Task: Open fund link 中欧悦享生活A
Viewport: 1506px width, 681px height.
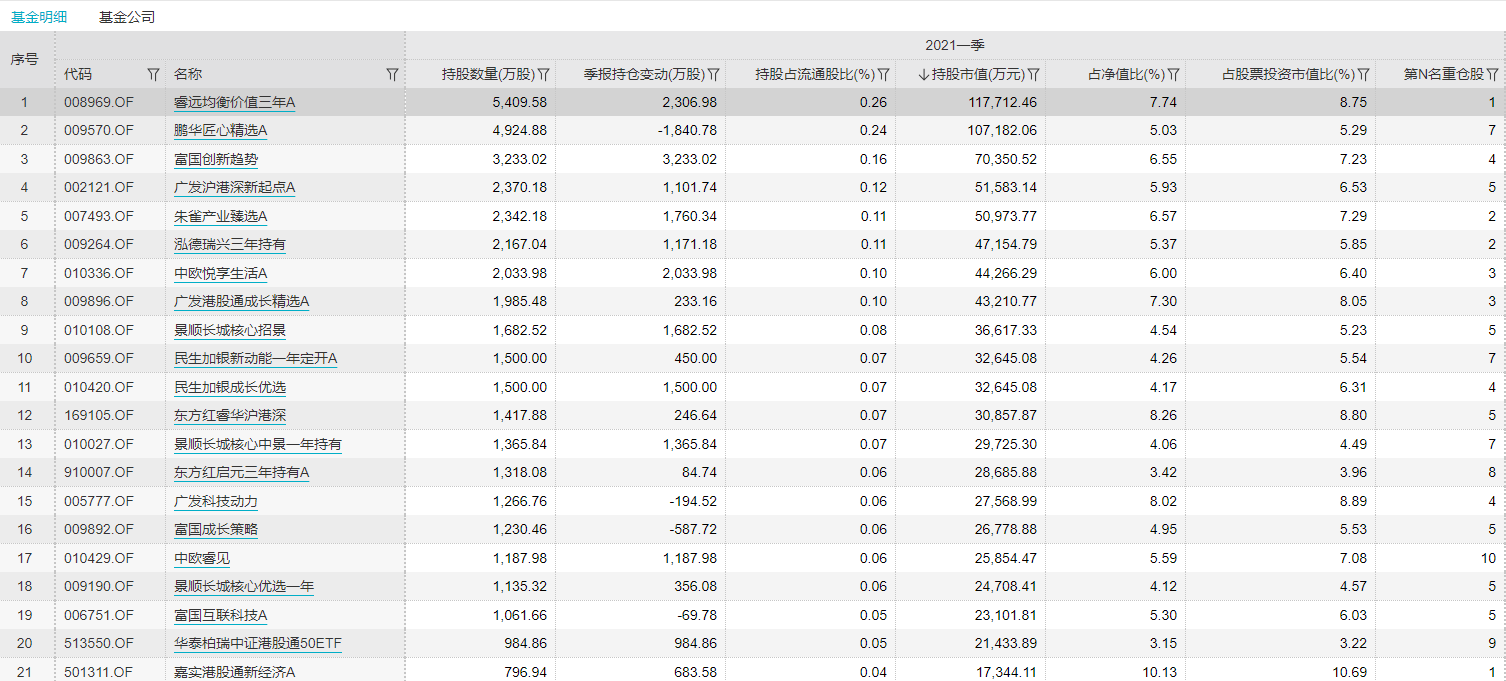Action: pos(221,273)
